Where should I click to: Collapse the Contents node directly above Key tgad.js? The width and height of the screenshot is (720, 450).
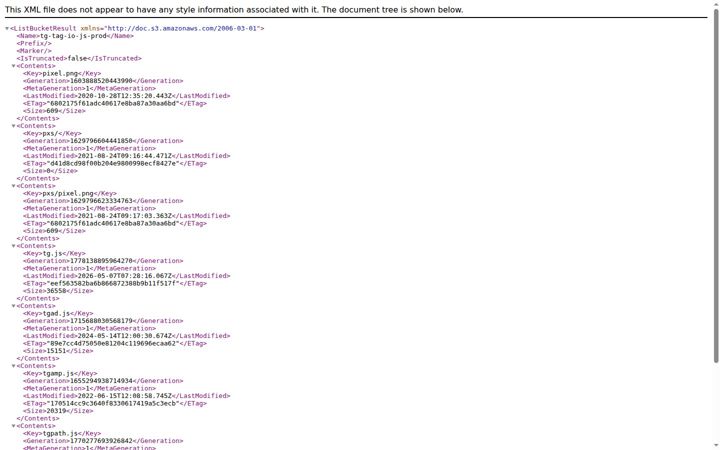13,306
